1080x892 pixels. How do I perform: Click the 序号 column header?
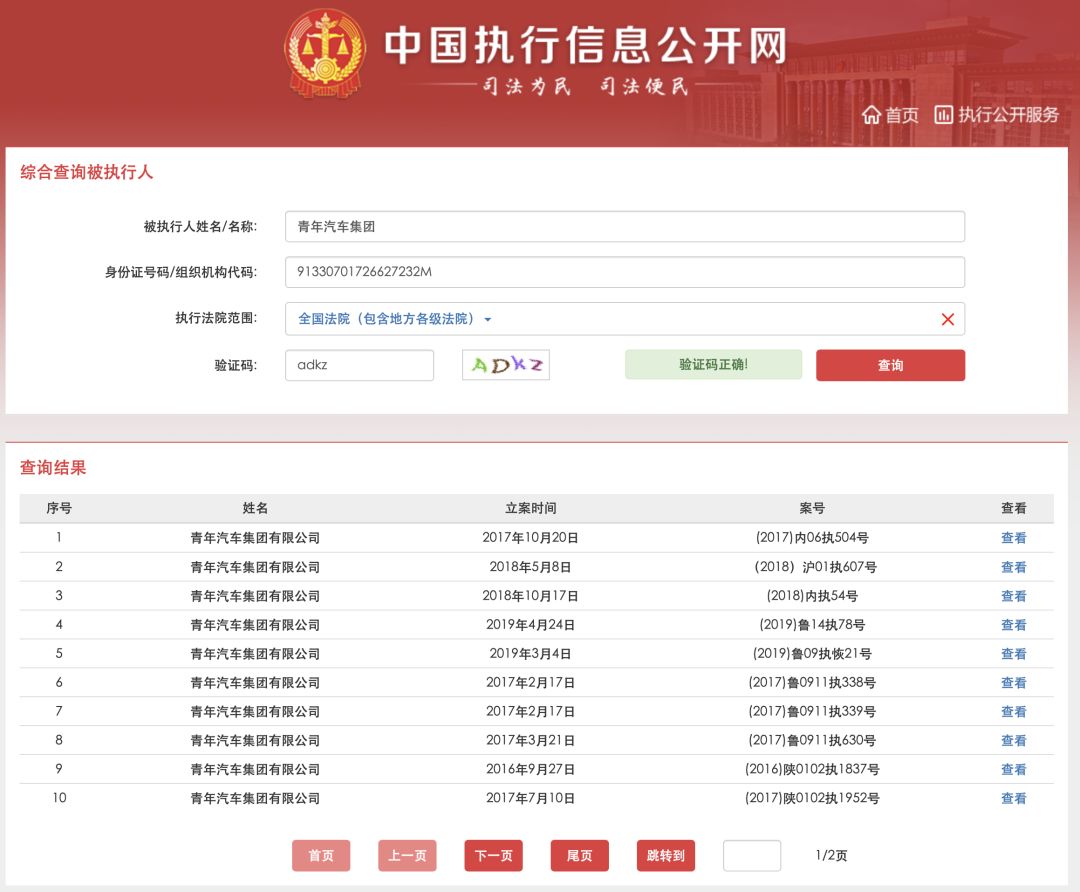pos(59,508)
